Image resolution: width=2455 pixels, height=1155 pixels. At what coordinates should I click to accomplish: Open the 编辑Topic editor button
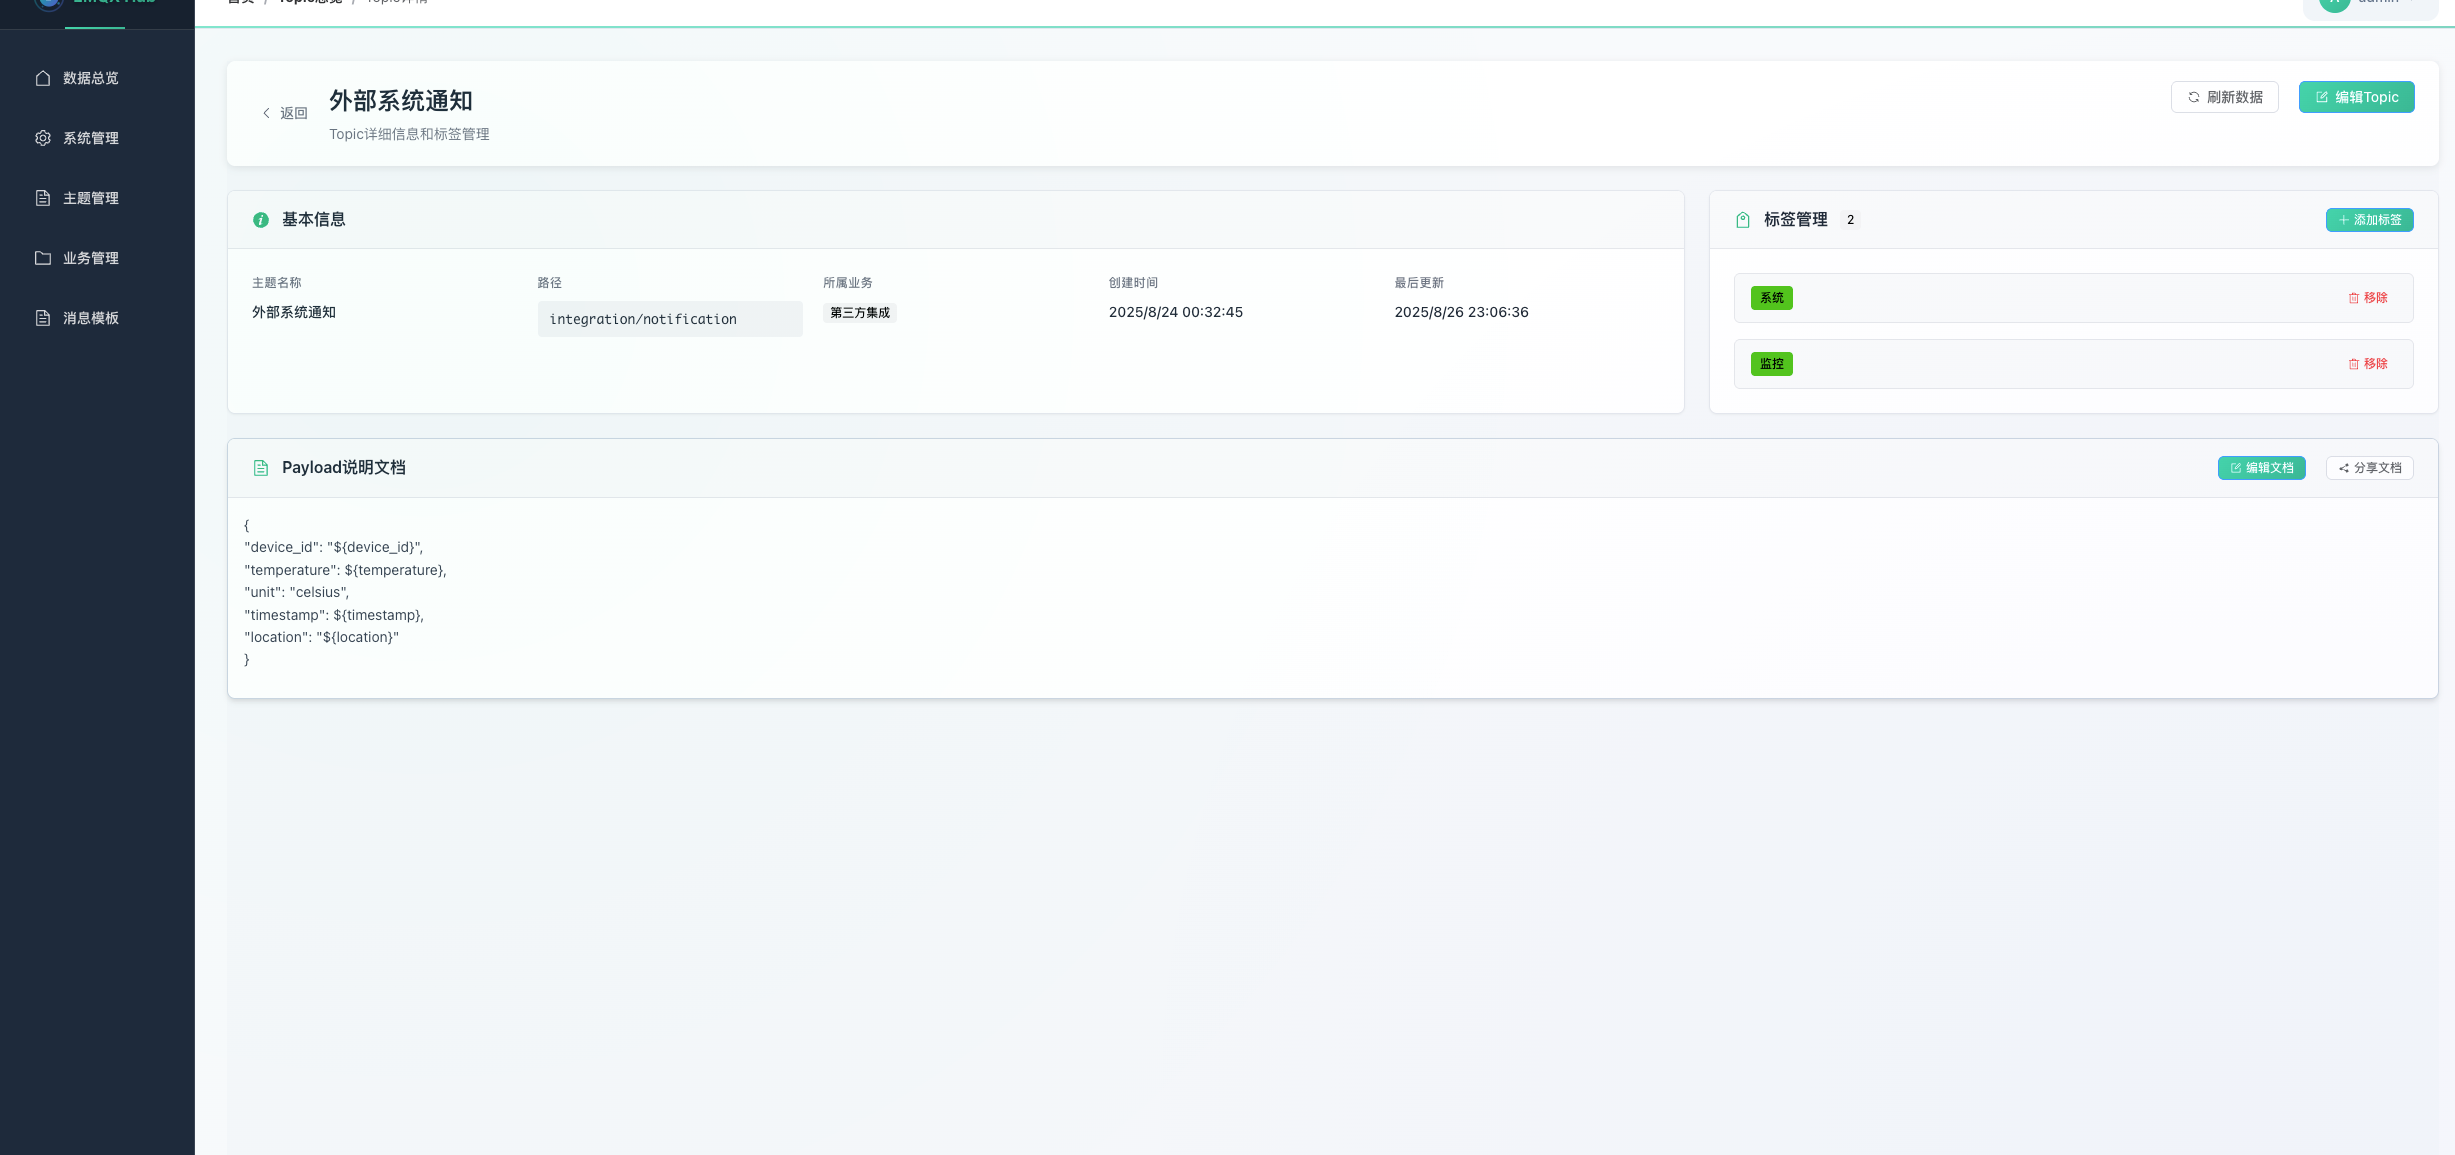[x=2356, y=97]
